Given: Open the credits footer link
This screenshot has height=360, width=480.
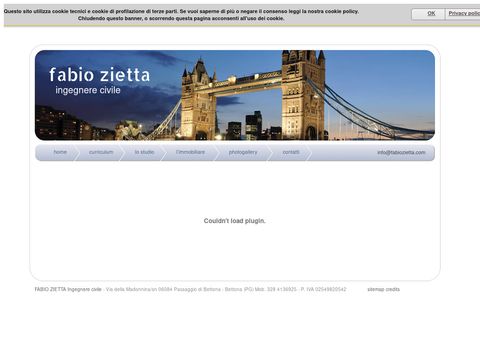Looking at the screenshot, I should click(393, 289).
